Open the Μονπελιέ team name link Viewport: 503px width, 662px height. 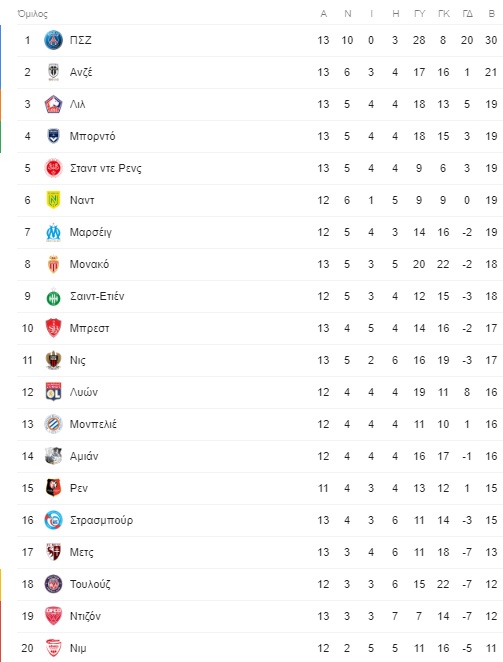click(x=93, y=424)
